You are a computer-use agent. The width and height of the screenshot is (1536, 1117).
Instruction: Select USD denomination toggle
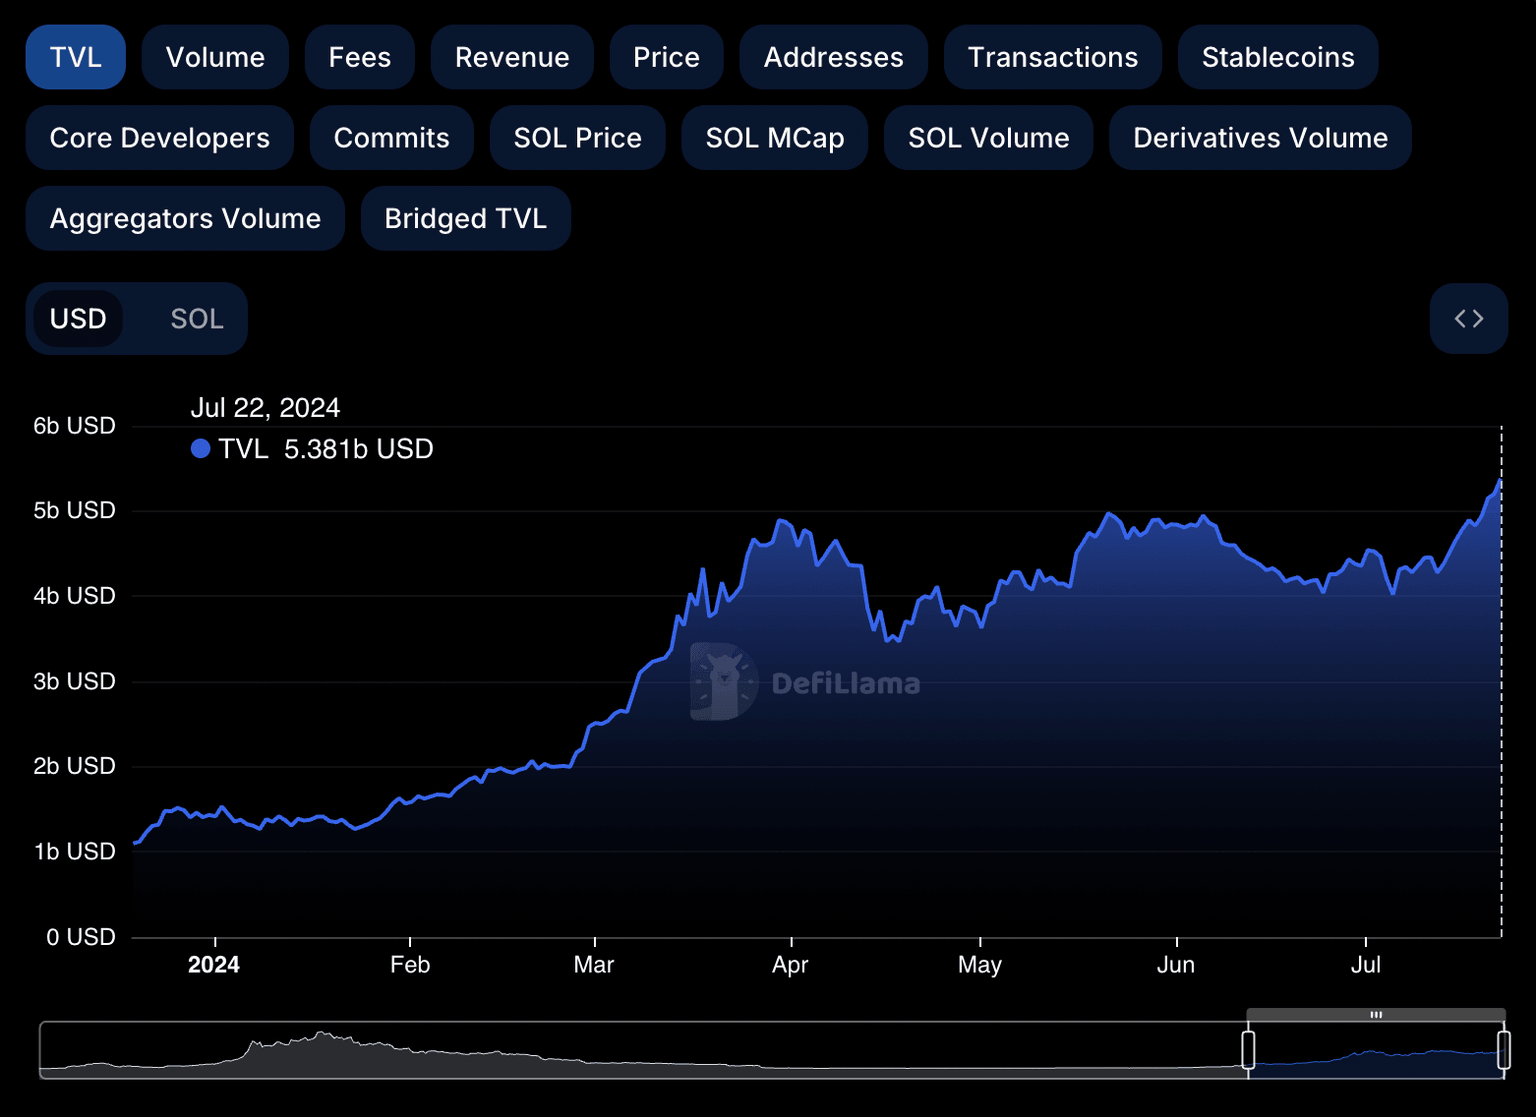(x=78, y=319)
